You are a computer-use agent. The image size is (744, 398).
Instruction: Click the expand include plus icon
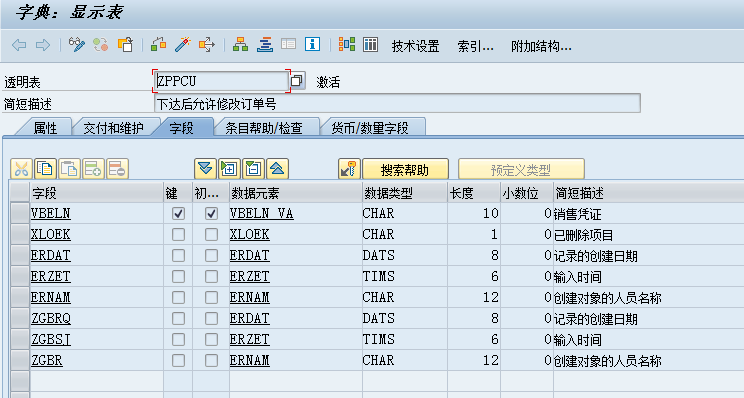click(229, 169)
